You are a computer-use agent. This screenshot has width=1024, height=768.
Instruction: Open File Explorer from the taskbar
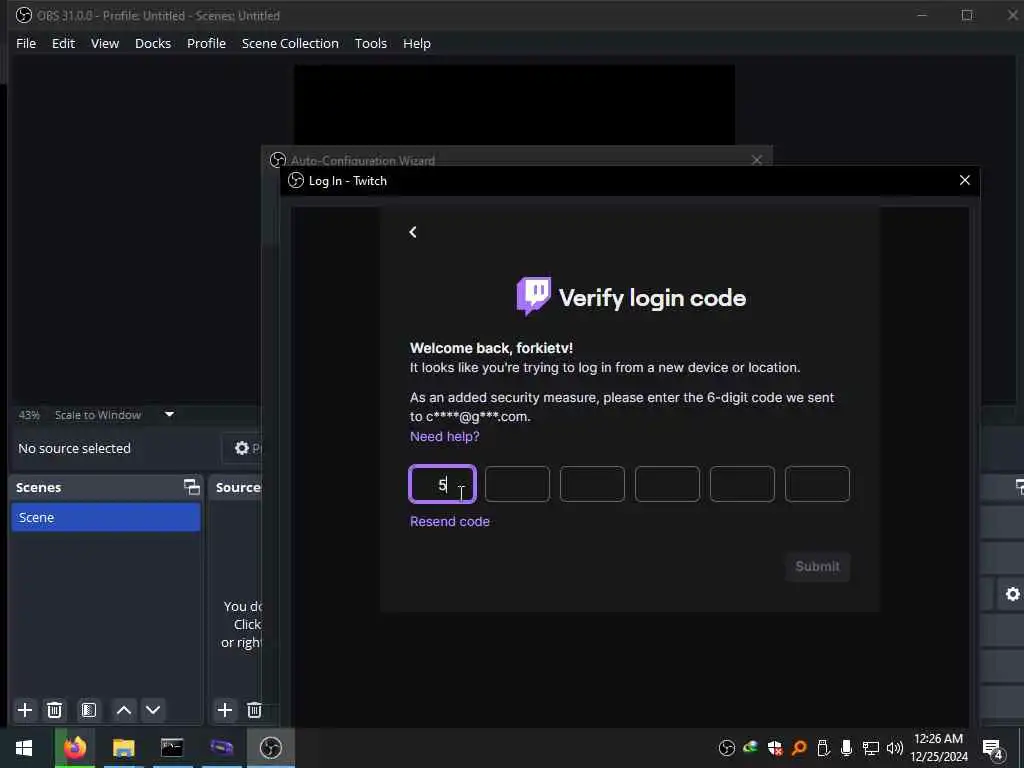point(123,747)
